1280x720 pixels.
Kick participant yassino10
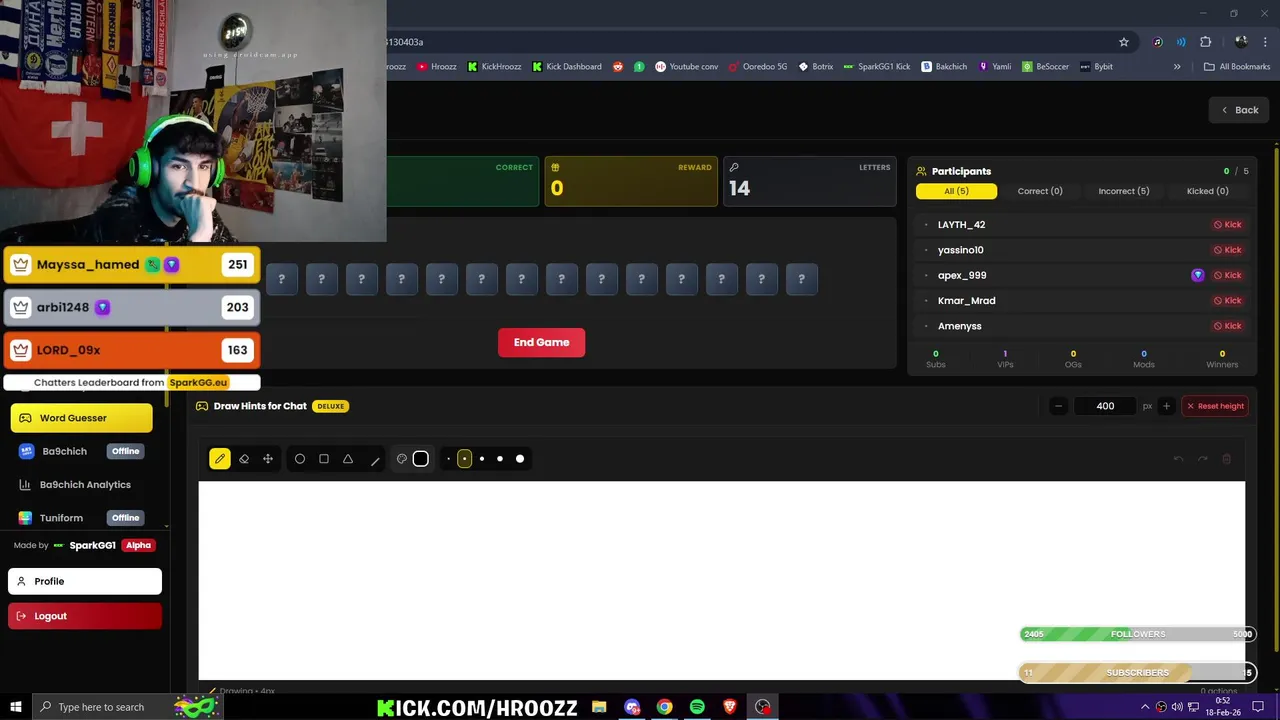coord(1227,250)
